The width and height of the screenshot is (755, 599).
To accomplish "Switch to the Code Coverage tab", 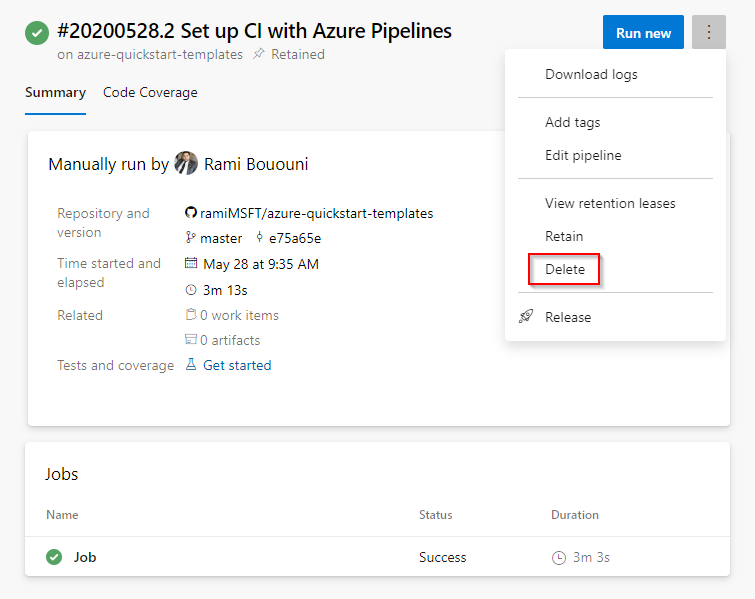I will [x=150, y=92].
